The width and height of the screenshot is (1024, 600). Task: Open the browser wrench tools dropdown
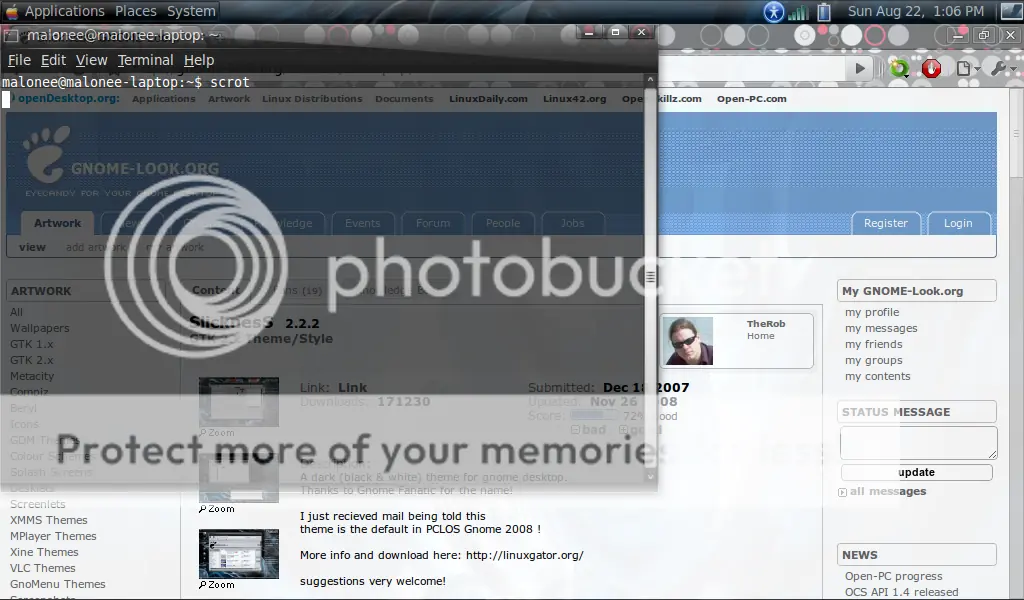point(1003,69)
